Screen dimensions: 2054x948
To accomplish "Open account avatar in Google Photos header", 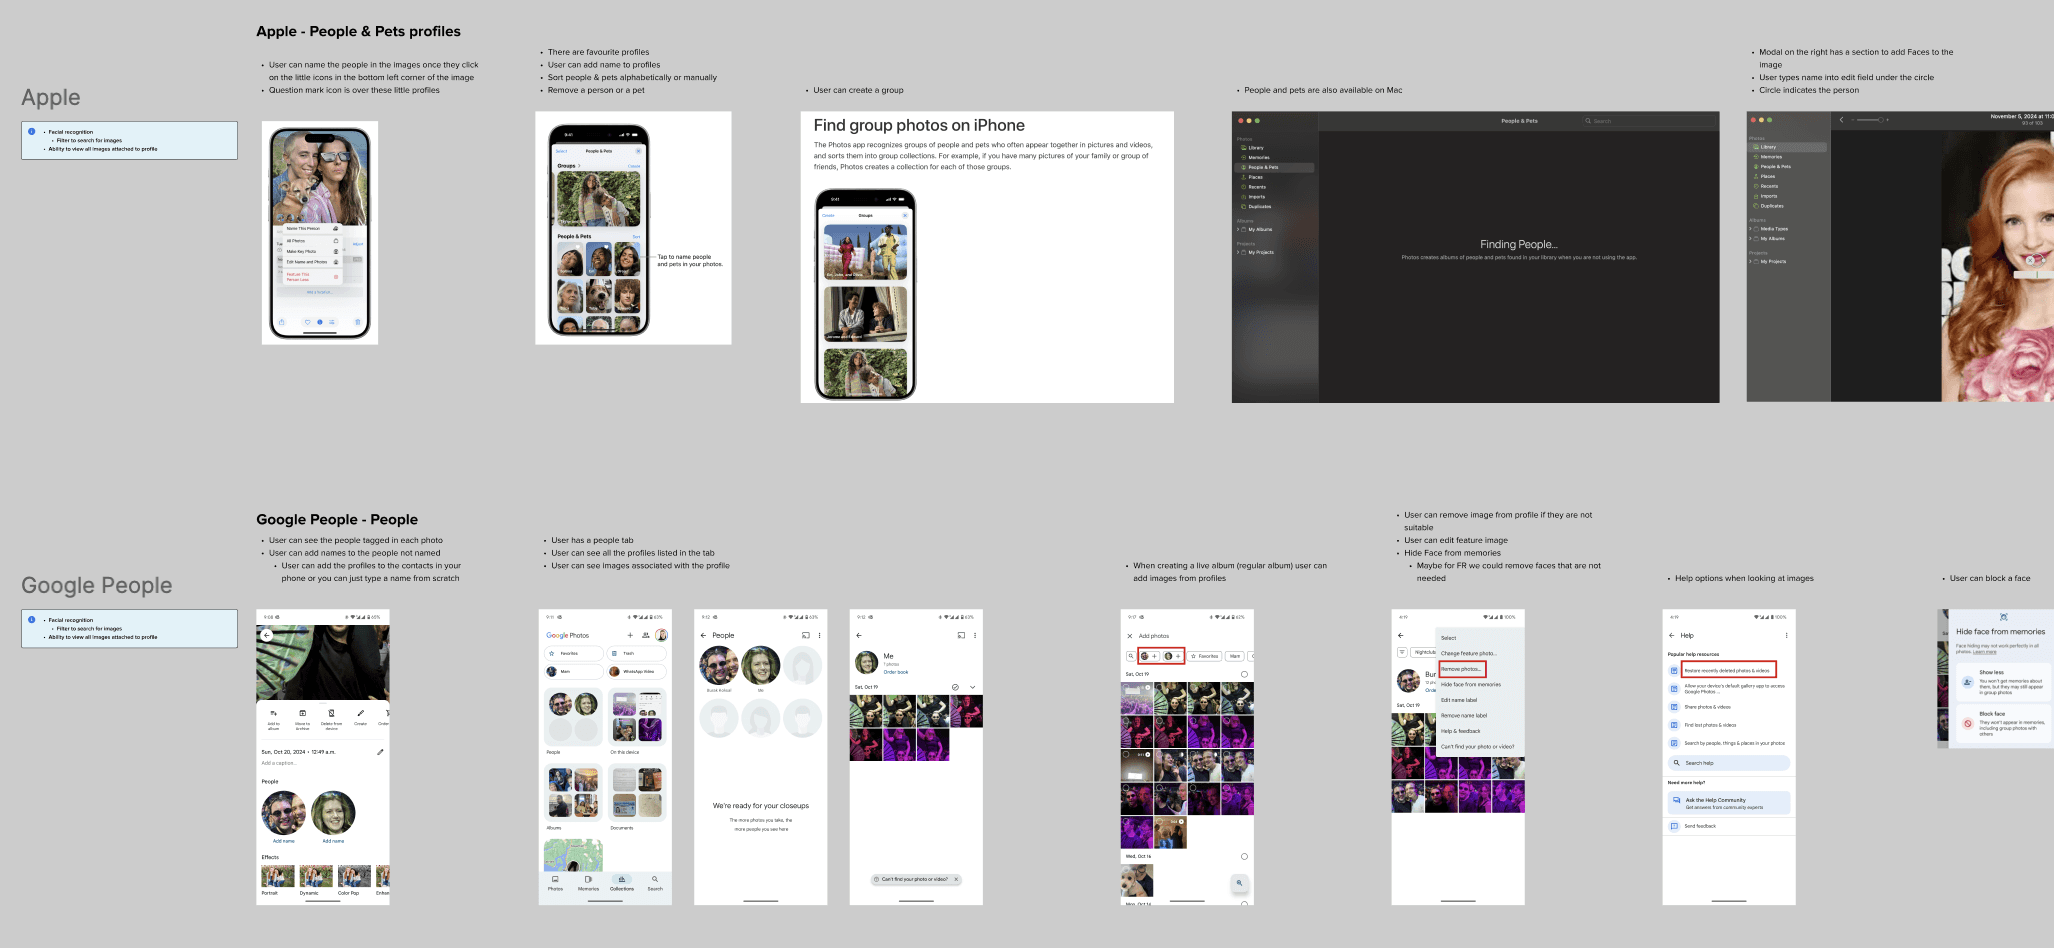I will [661, 635].
